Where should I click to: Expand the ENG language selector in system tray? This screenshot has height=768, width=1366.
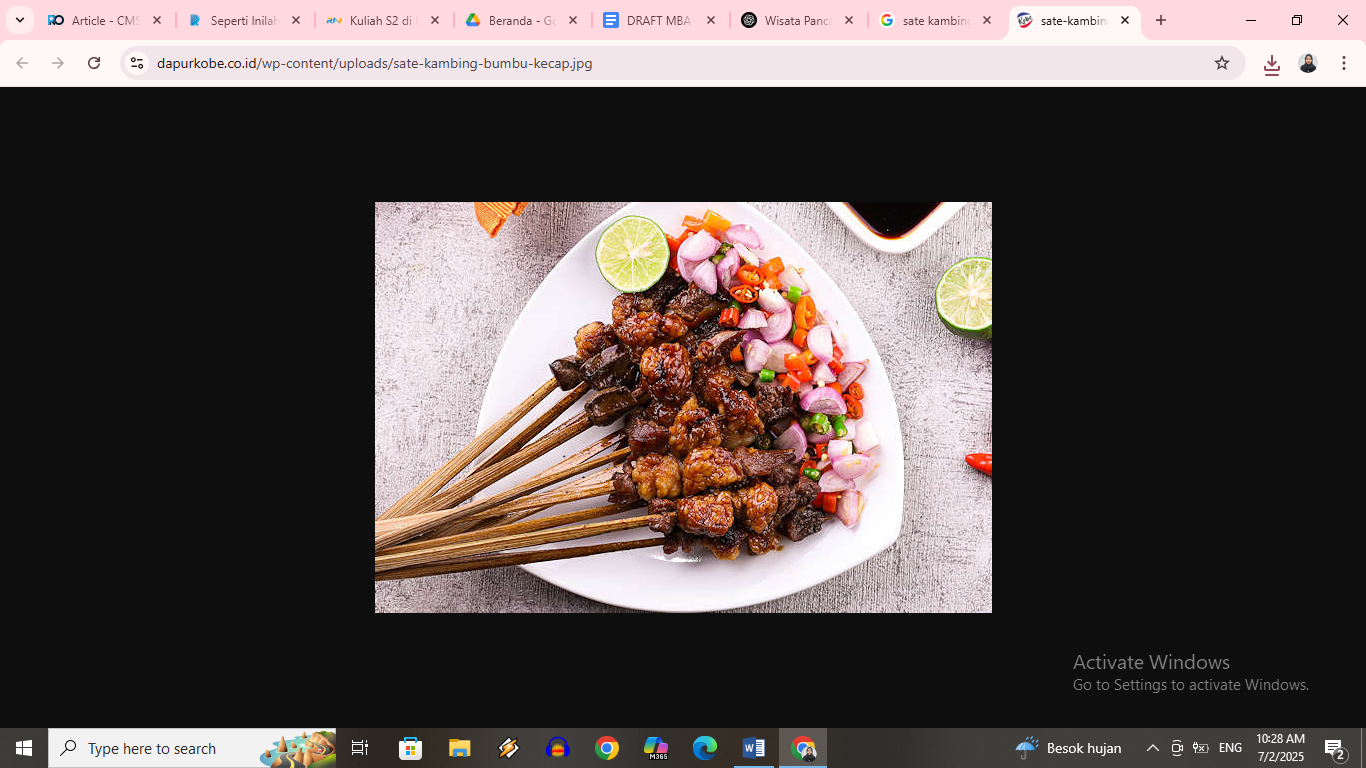[1232, 747]
